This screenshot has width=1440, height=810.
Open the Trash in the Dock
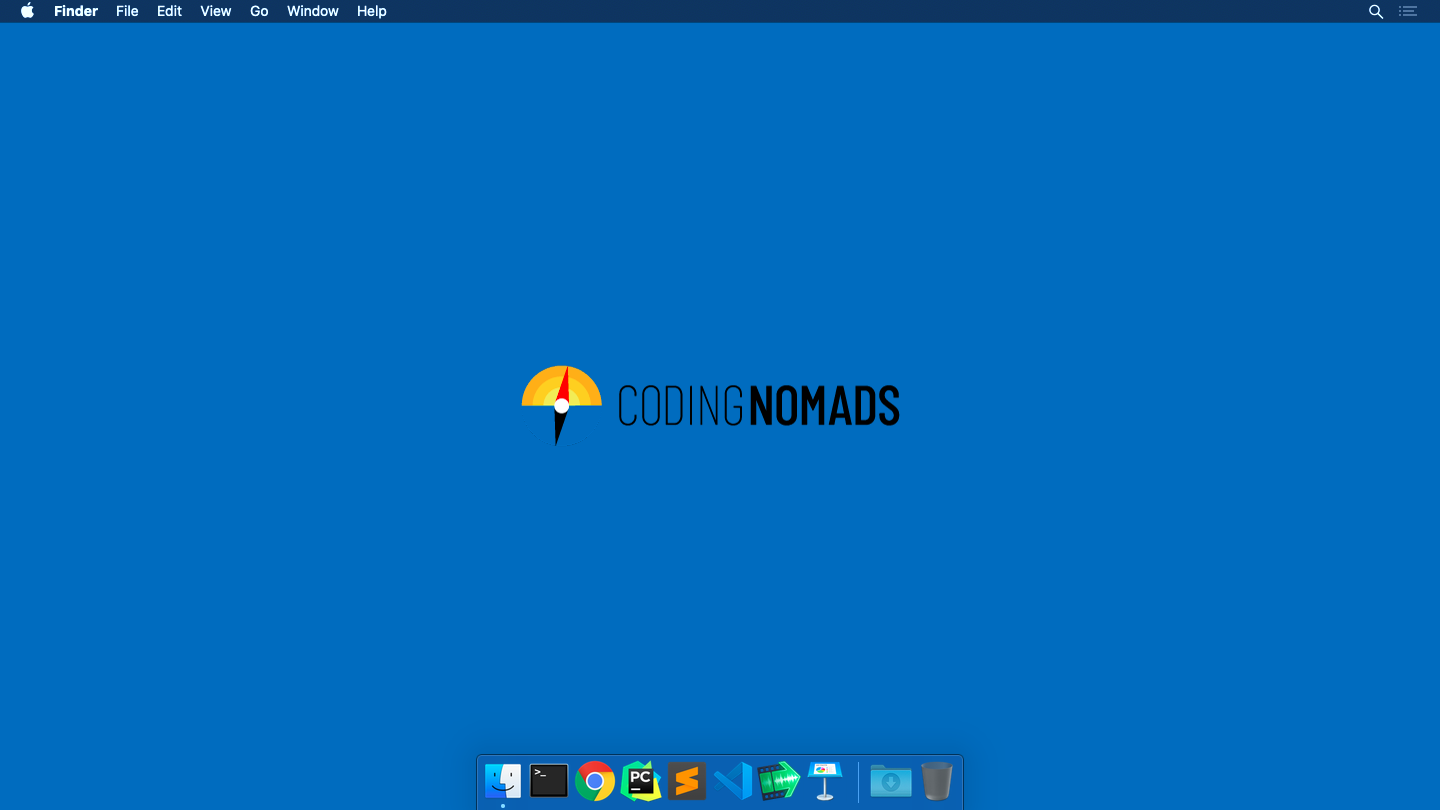point(937,781)
